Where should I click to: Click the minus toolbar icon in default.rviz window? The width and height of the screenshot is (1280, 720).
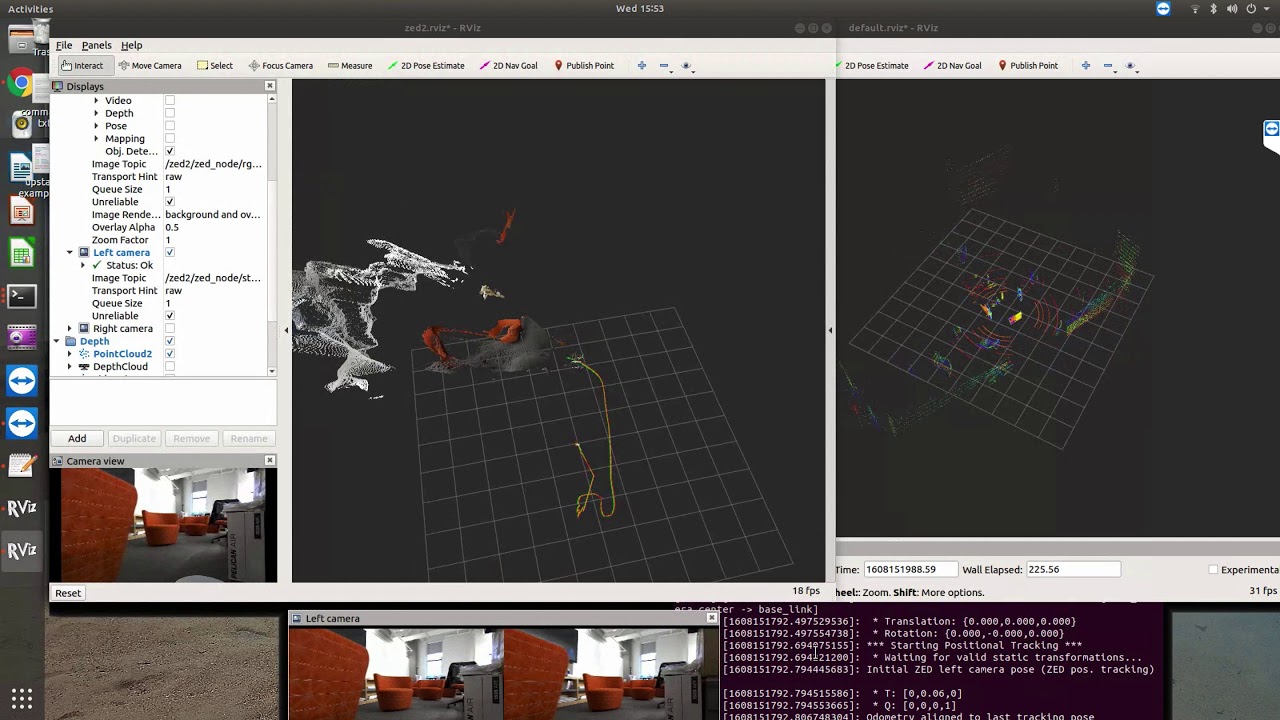[1108, 65]
